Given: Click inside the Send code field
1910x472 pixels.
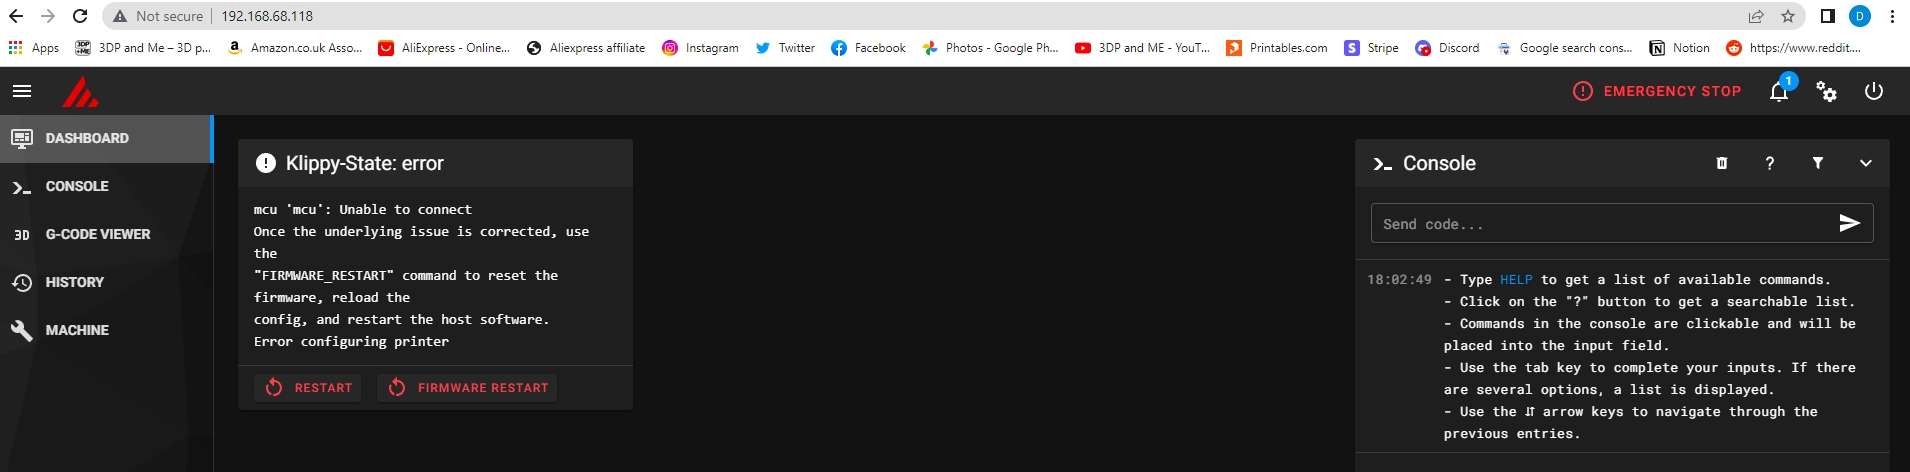Looking at the screenshot, I should (1602, 224).
